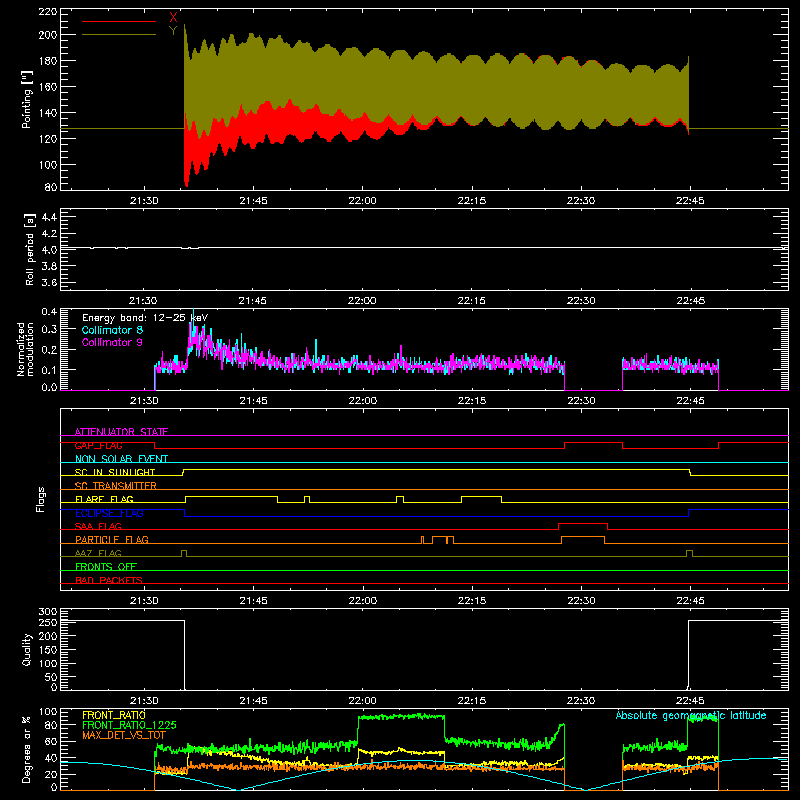Click the red X legend line
The image size is (800, 800).
119,21
